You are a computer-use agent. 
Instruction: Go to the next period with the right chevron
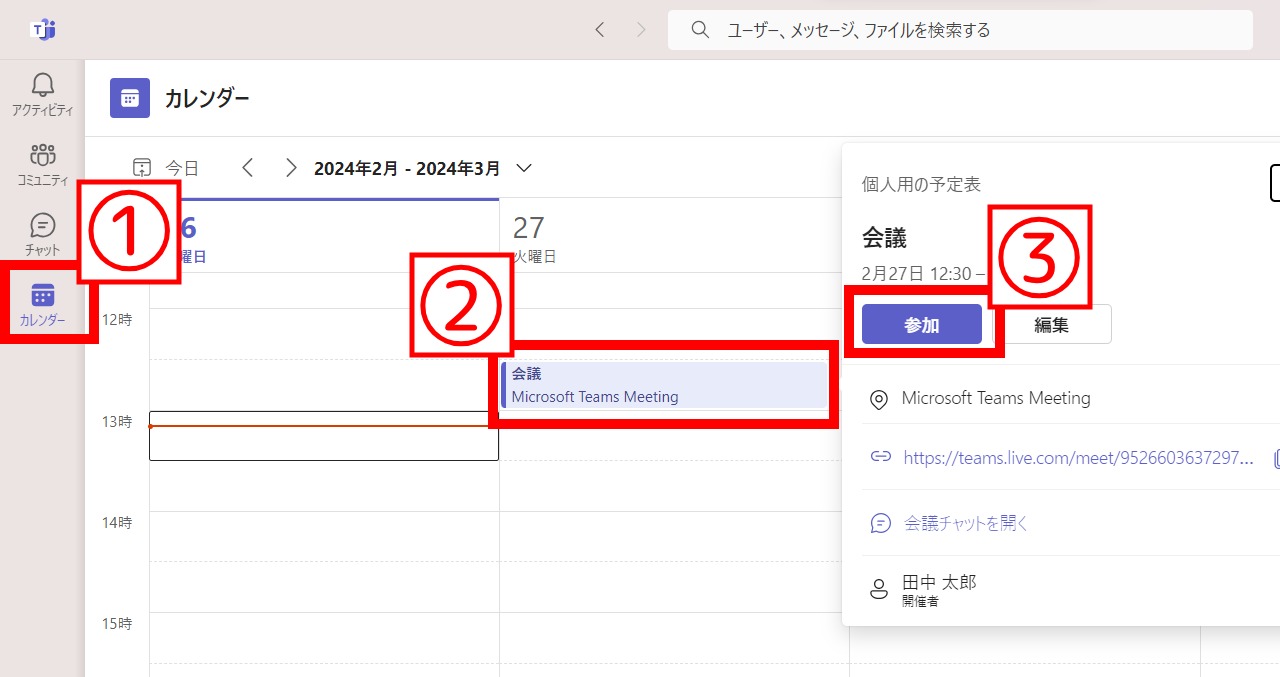291,167
